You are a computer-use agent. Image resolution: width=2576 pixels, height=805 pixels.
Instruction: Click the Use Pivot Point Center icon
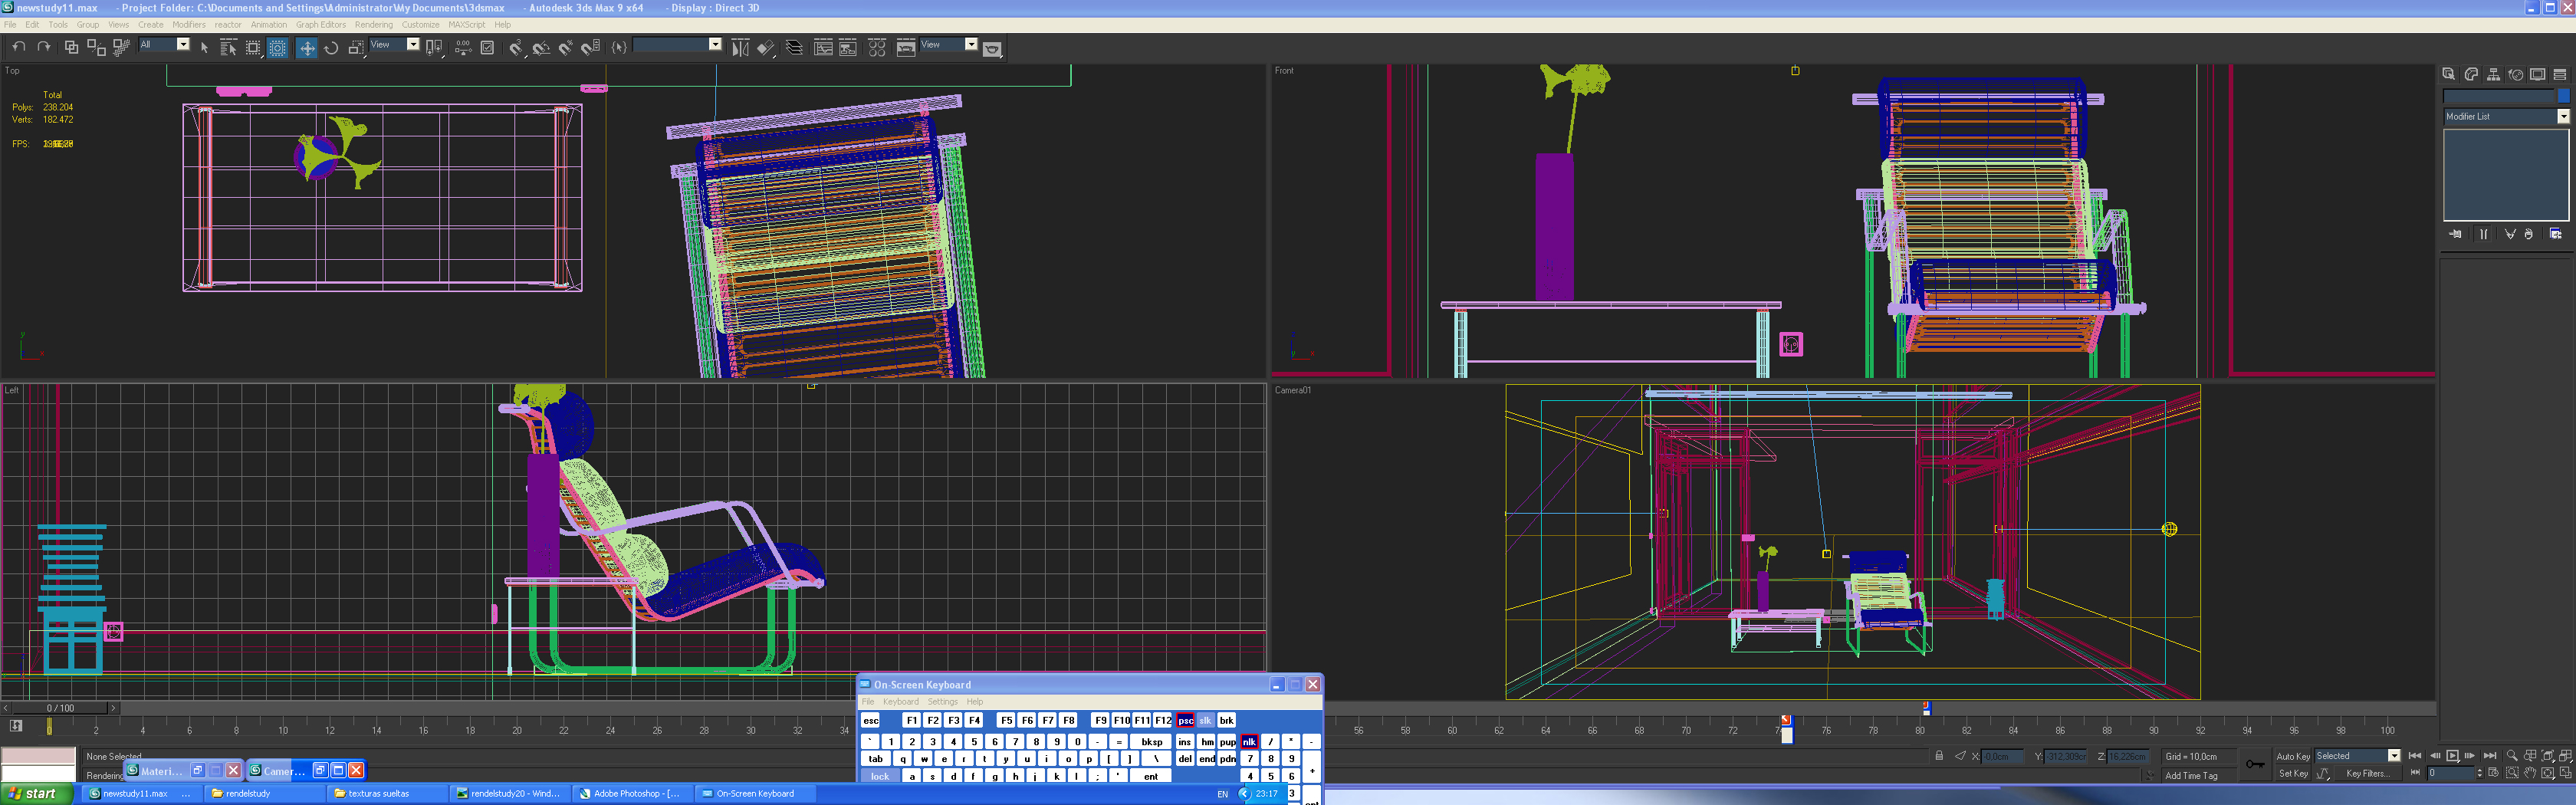pyautogui.click(x=434, y=47)
